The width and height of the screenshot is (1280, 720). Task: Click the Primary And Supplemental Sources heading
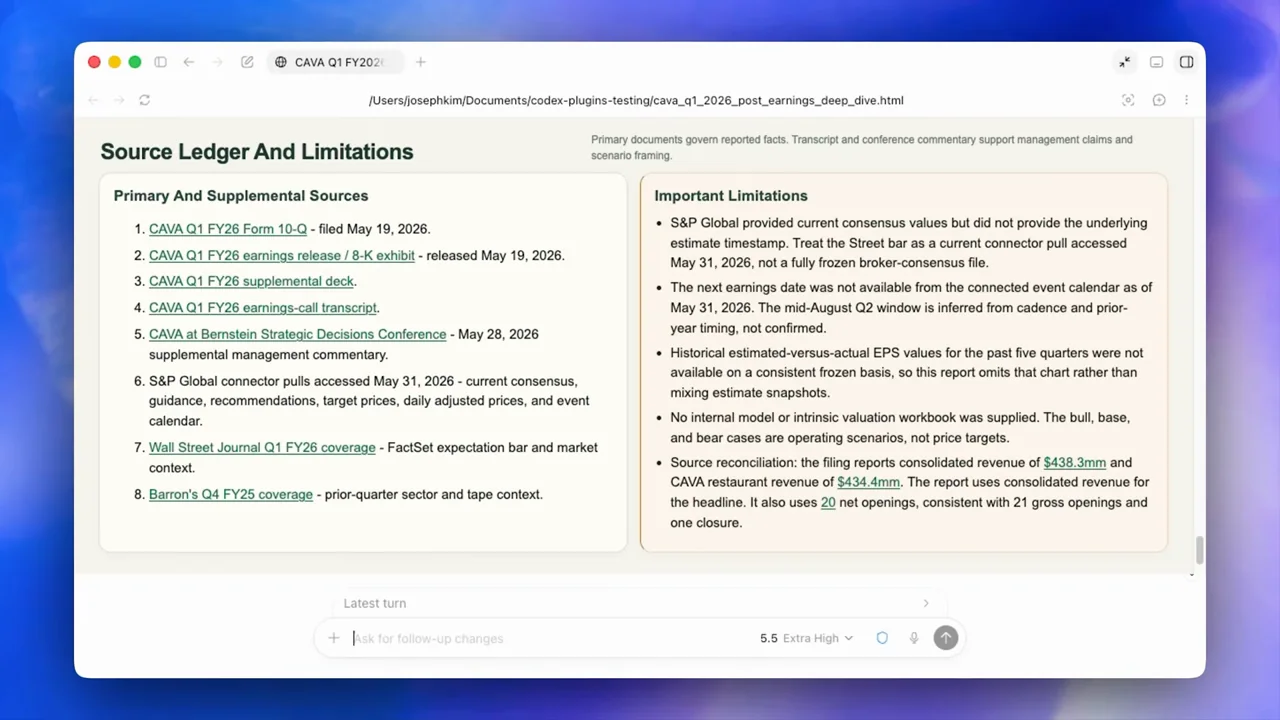[x=241, y=196]
